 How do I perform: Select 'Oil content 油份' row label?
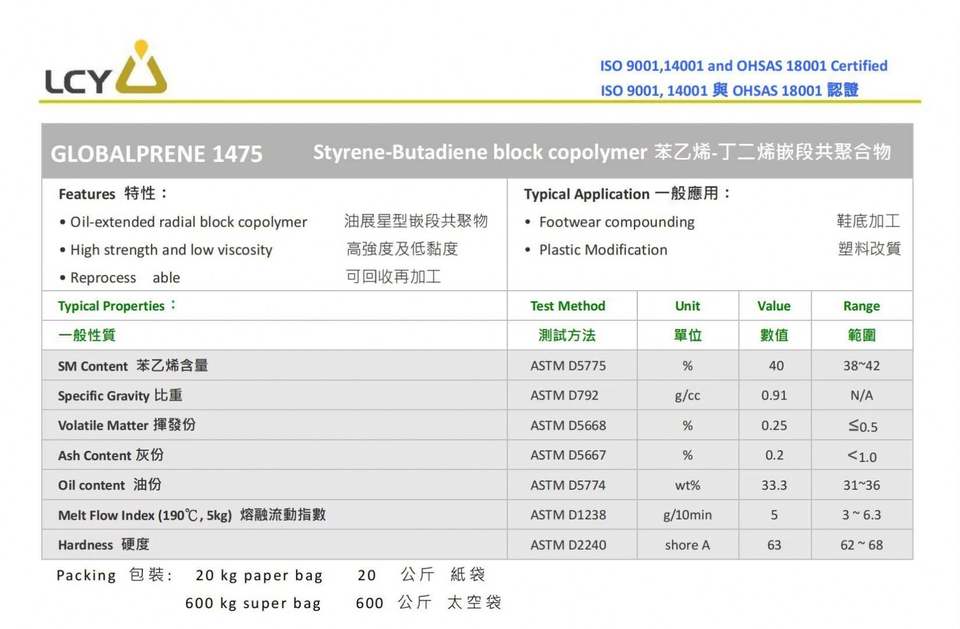(110, 485)
